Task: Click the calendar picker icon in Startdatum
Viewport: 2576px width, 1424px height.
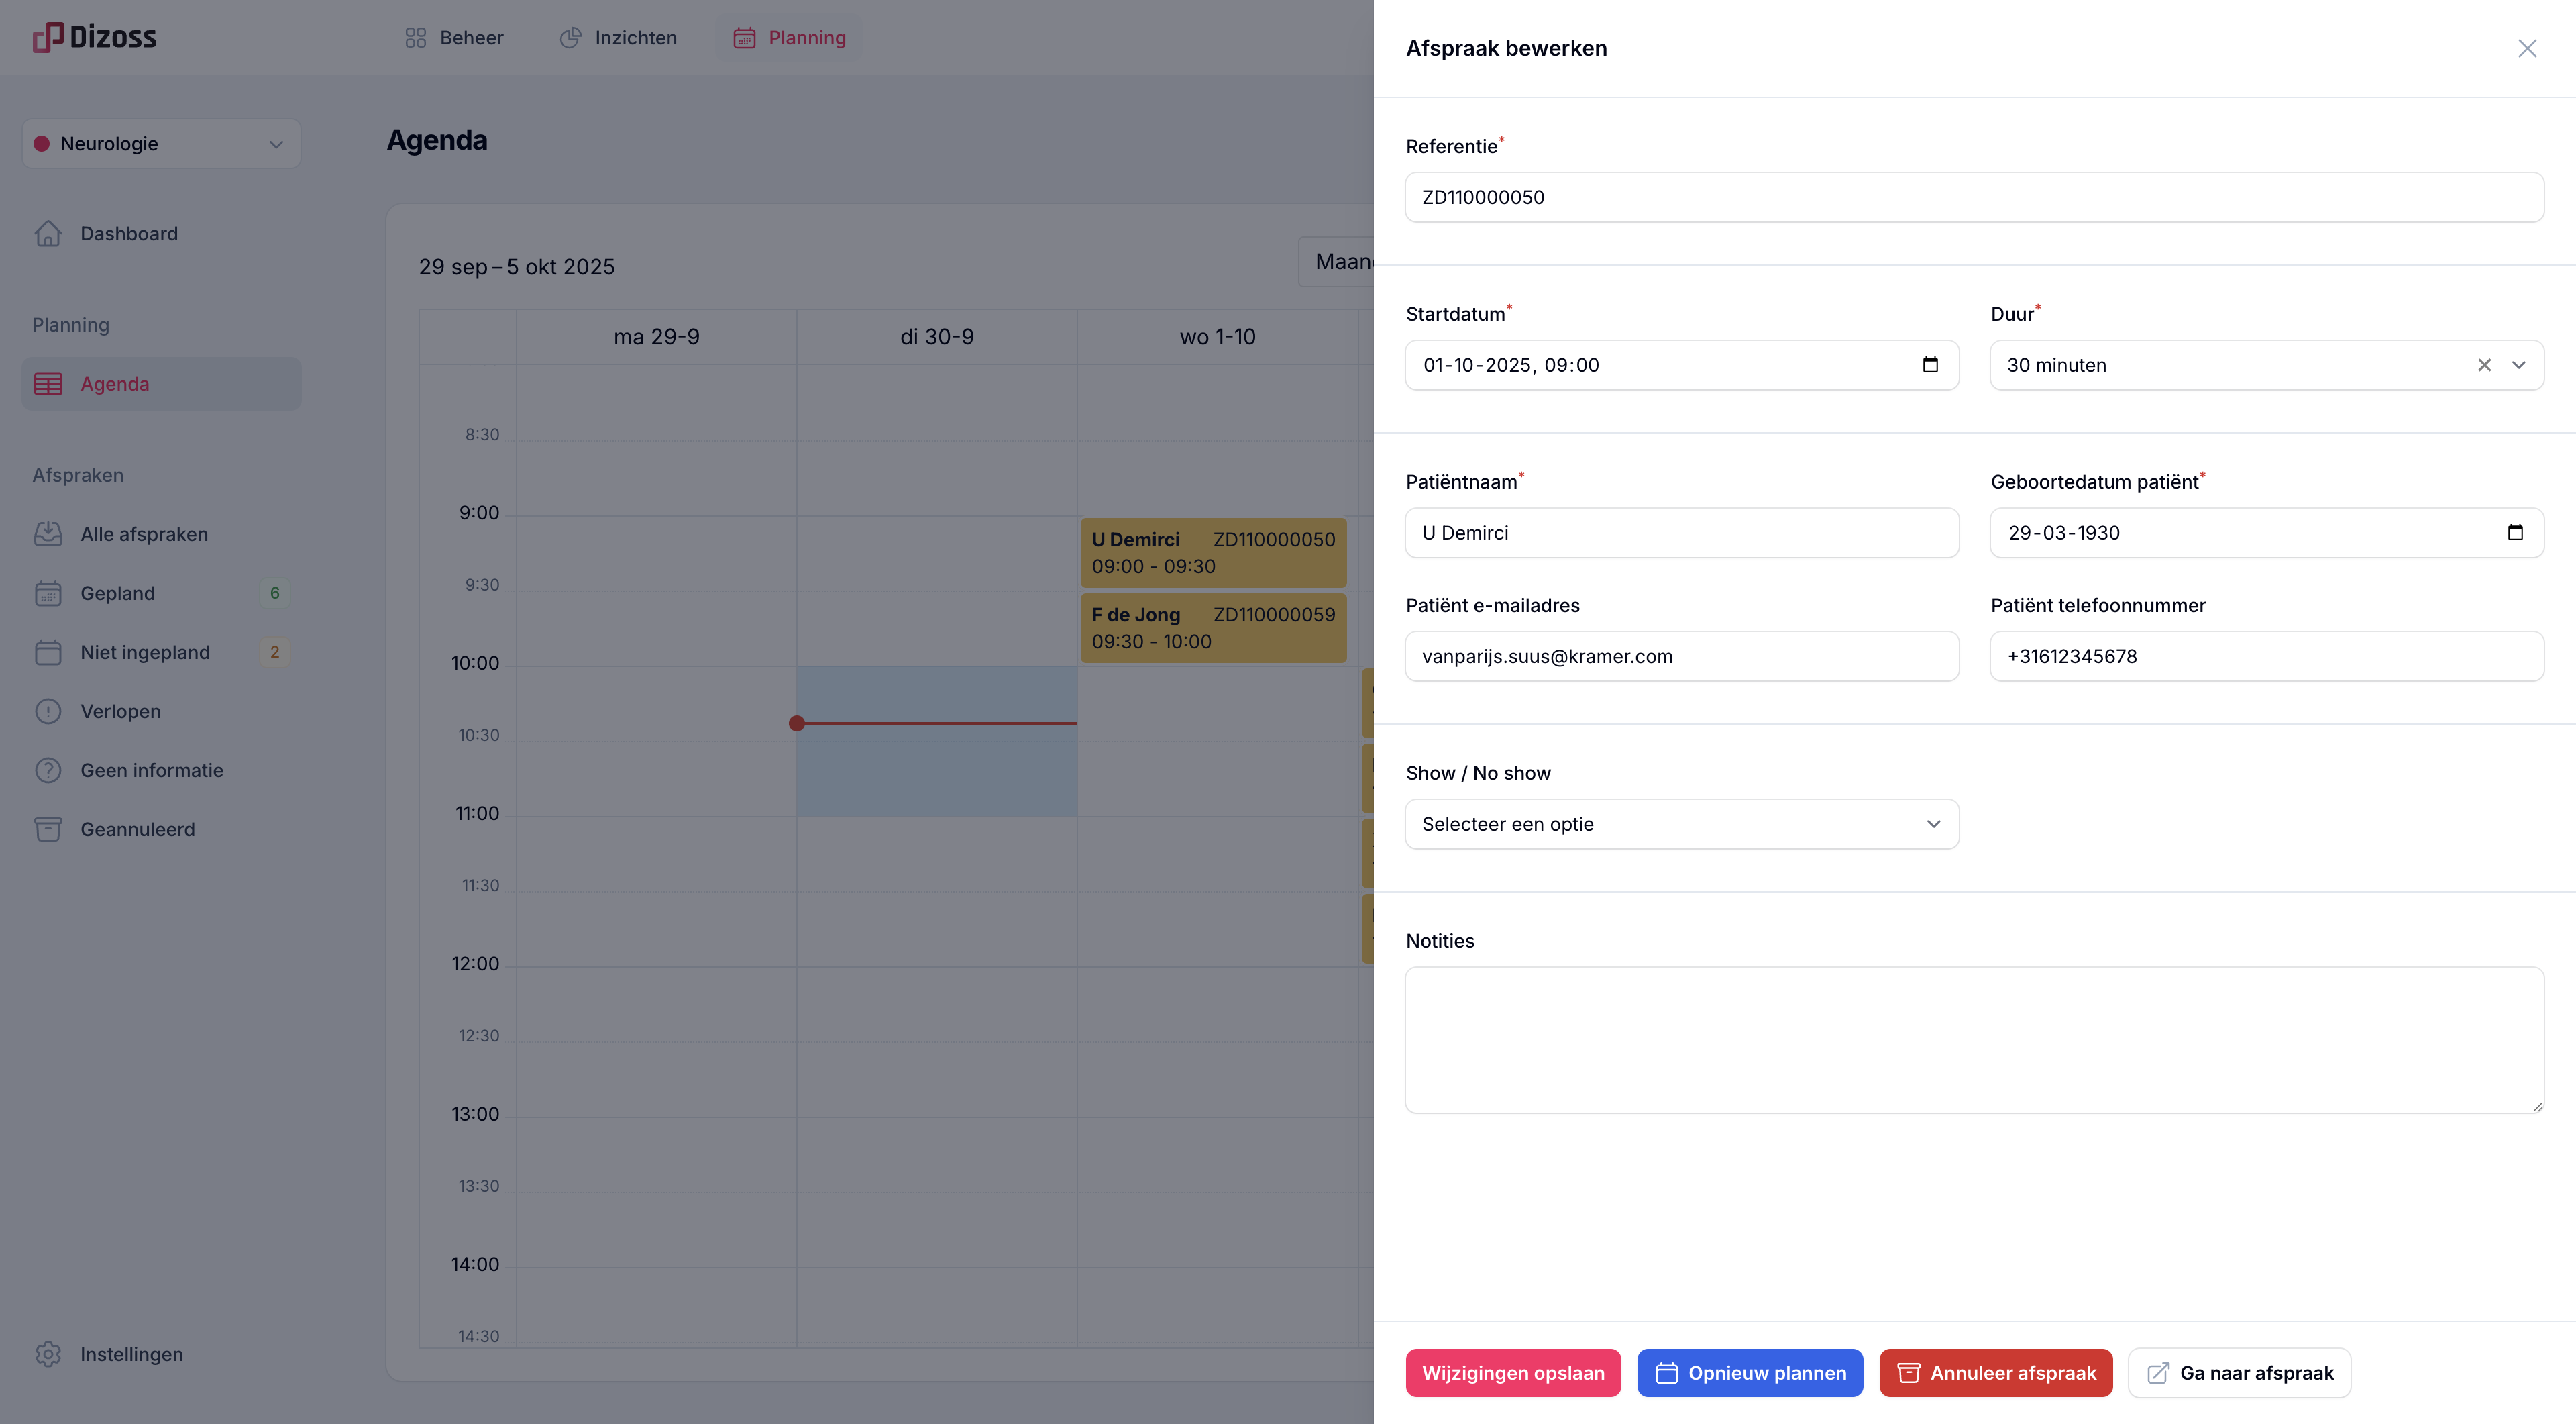Action: point(1930,365)
